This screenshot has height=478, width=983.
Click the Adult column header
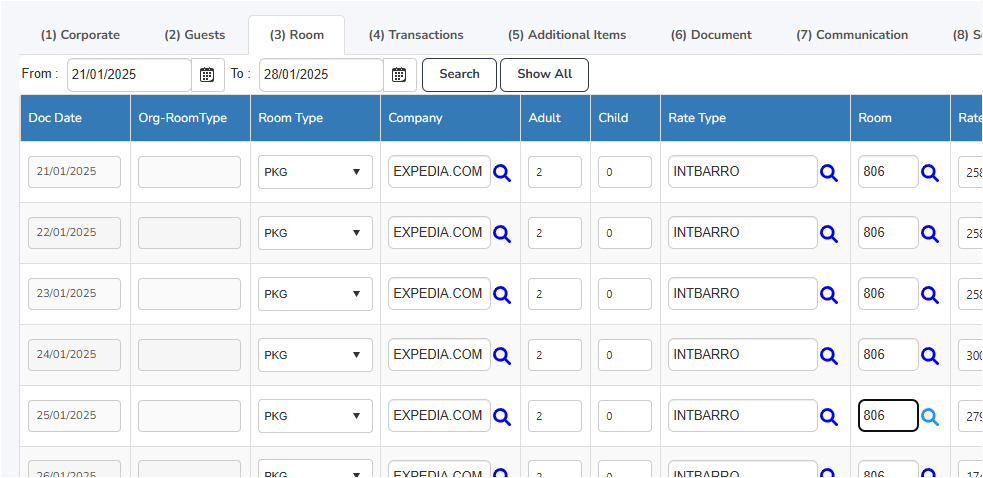[x=555, y=118]
